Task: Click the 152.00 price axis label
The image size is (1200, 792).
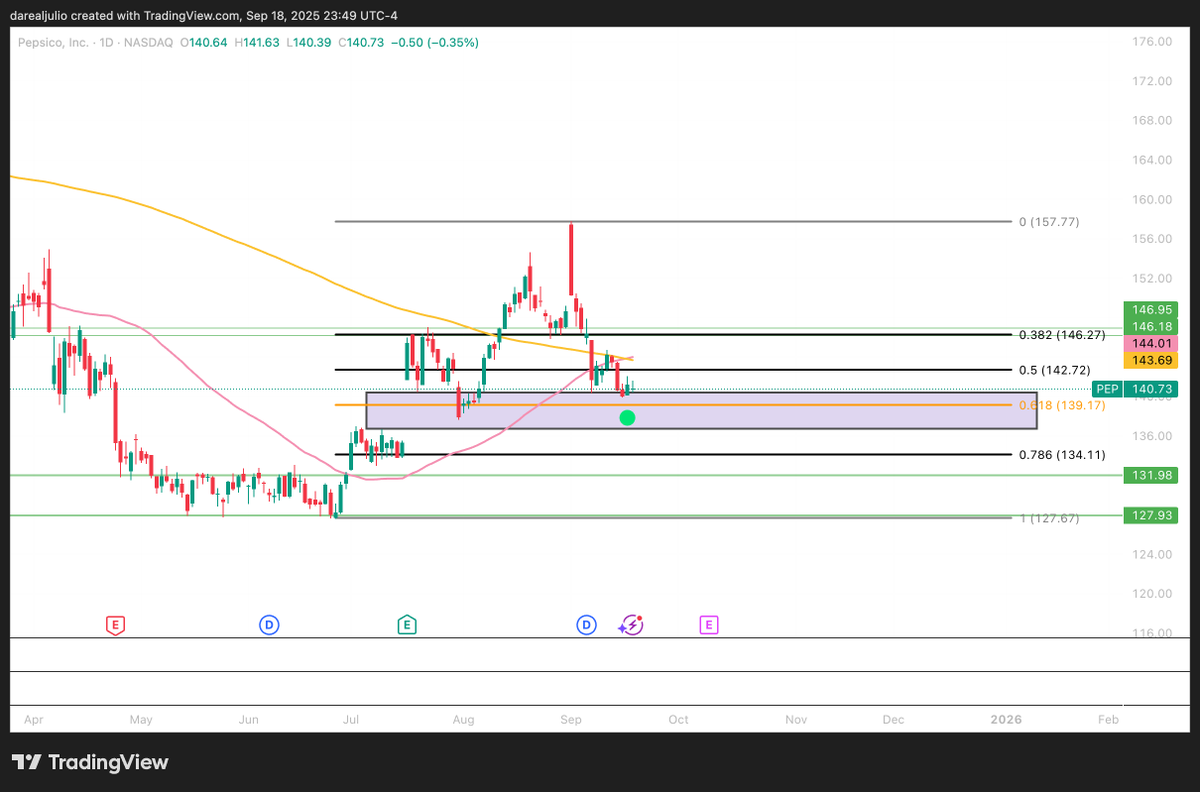Action: click(1151, 278)
